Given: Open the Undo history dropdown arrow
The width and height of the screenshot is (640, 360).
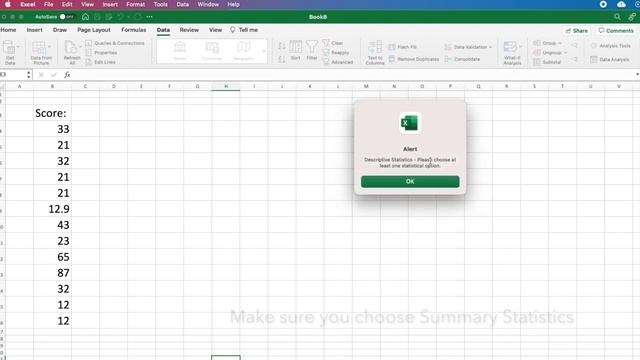Looking at the screenshot, I should pos(128,17).
